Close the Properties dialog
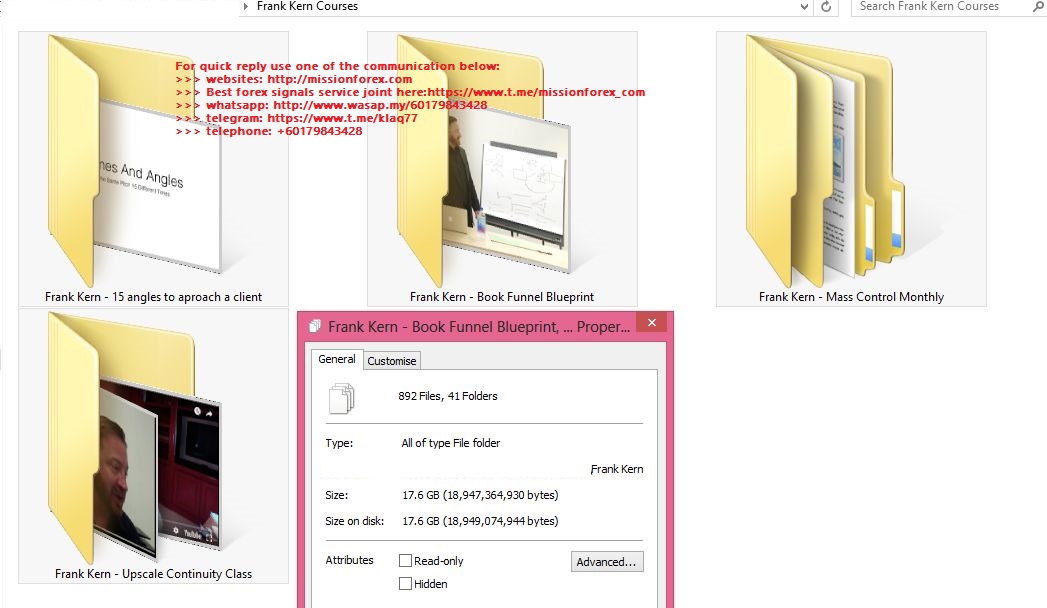This screenshot has height=608, width=1047. tap(652, 323)
